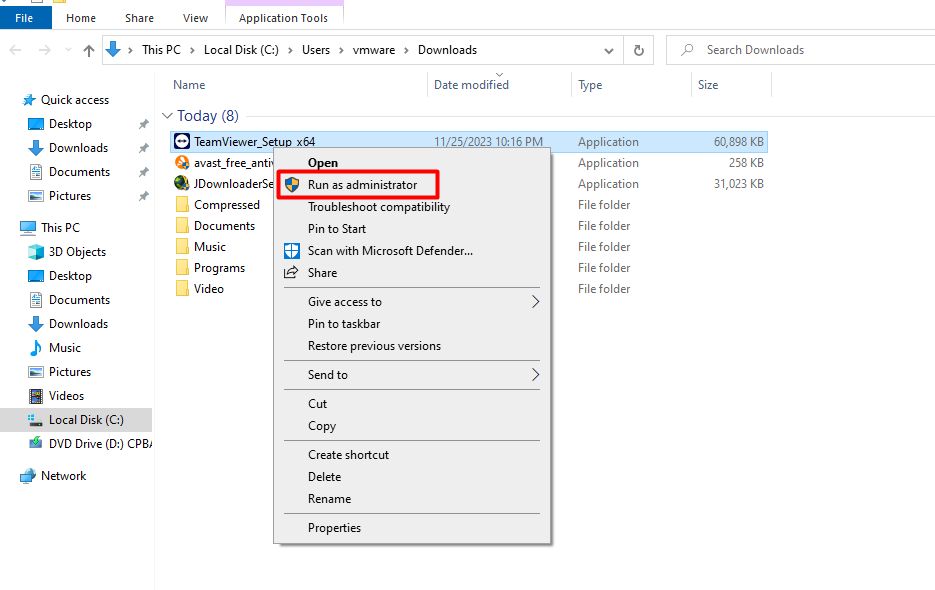The width and height of the screenshot is (935, 590).
Task: Select the Video folder icon
Action: (x=182, y=289)
